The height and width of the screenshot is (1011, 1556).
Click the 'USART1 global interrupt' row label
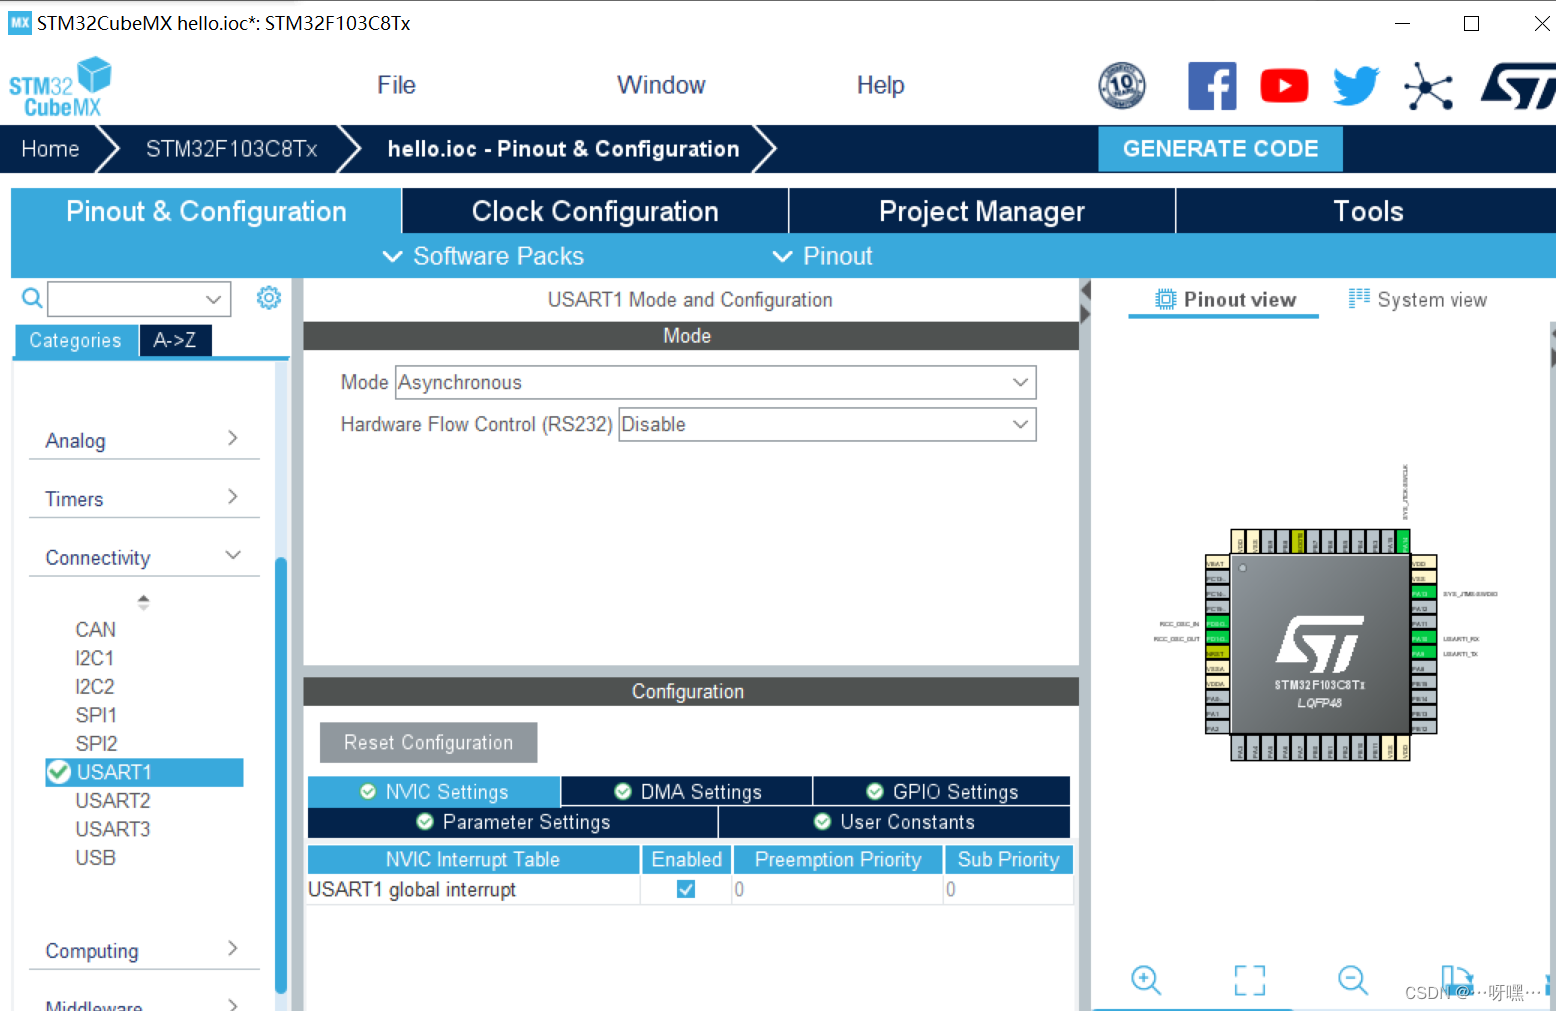412,889
